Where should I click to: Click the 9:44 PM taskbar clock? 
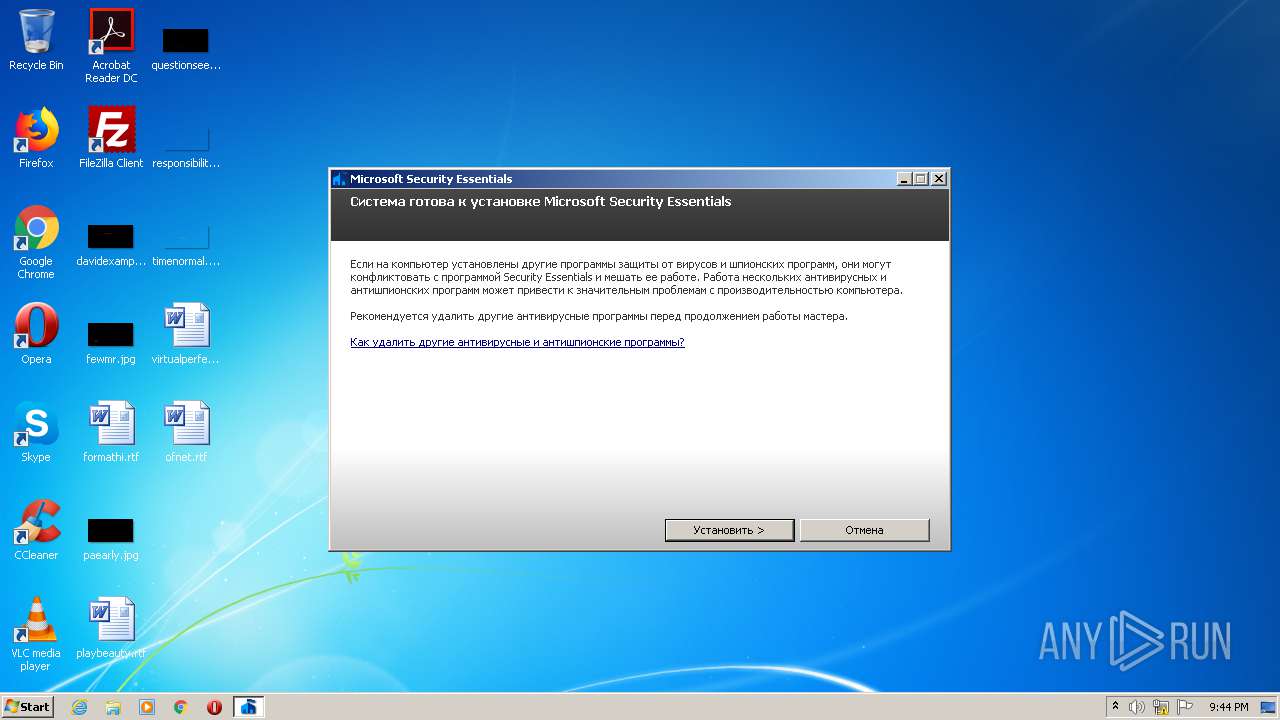(x=1229, y=707)
